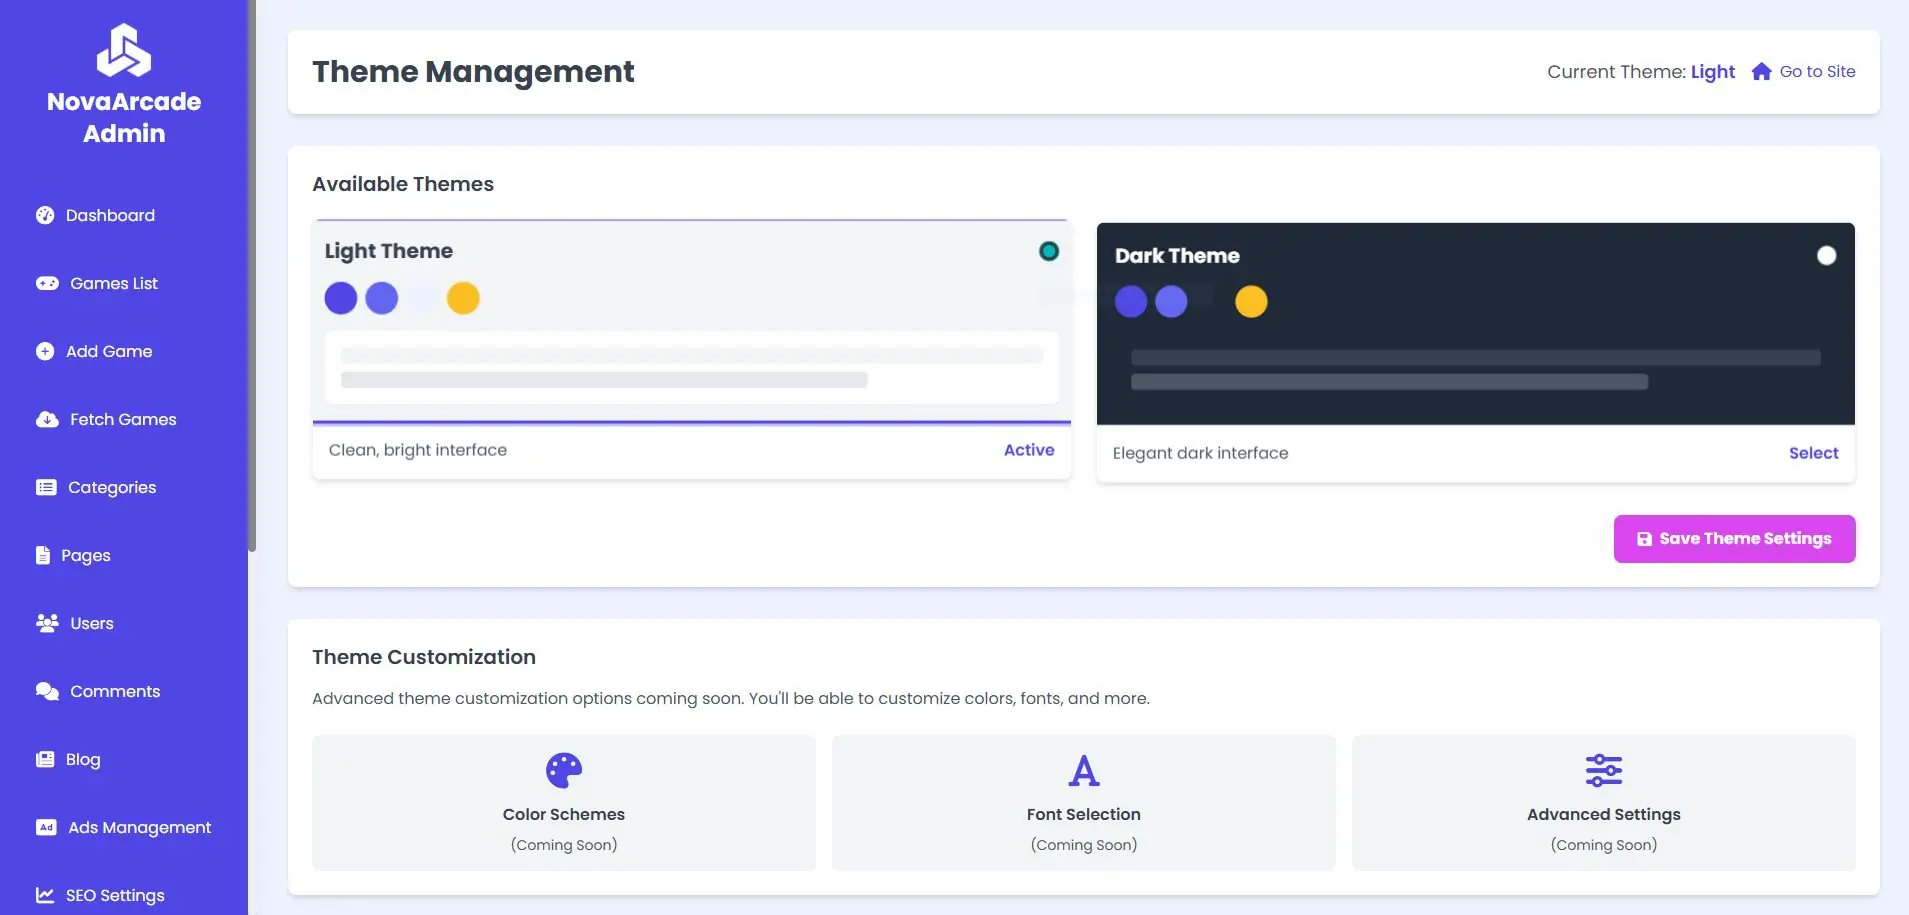Click the yellow swatch in Light Theme
The width and height of the screenshot is (1909, 915).
(463, 298)
